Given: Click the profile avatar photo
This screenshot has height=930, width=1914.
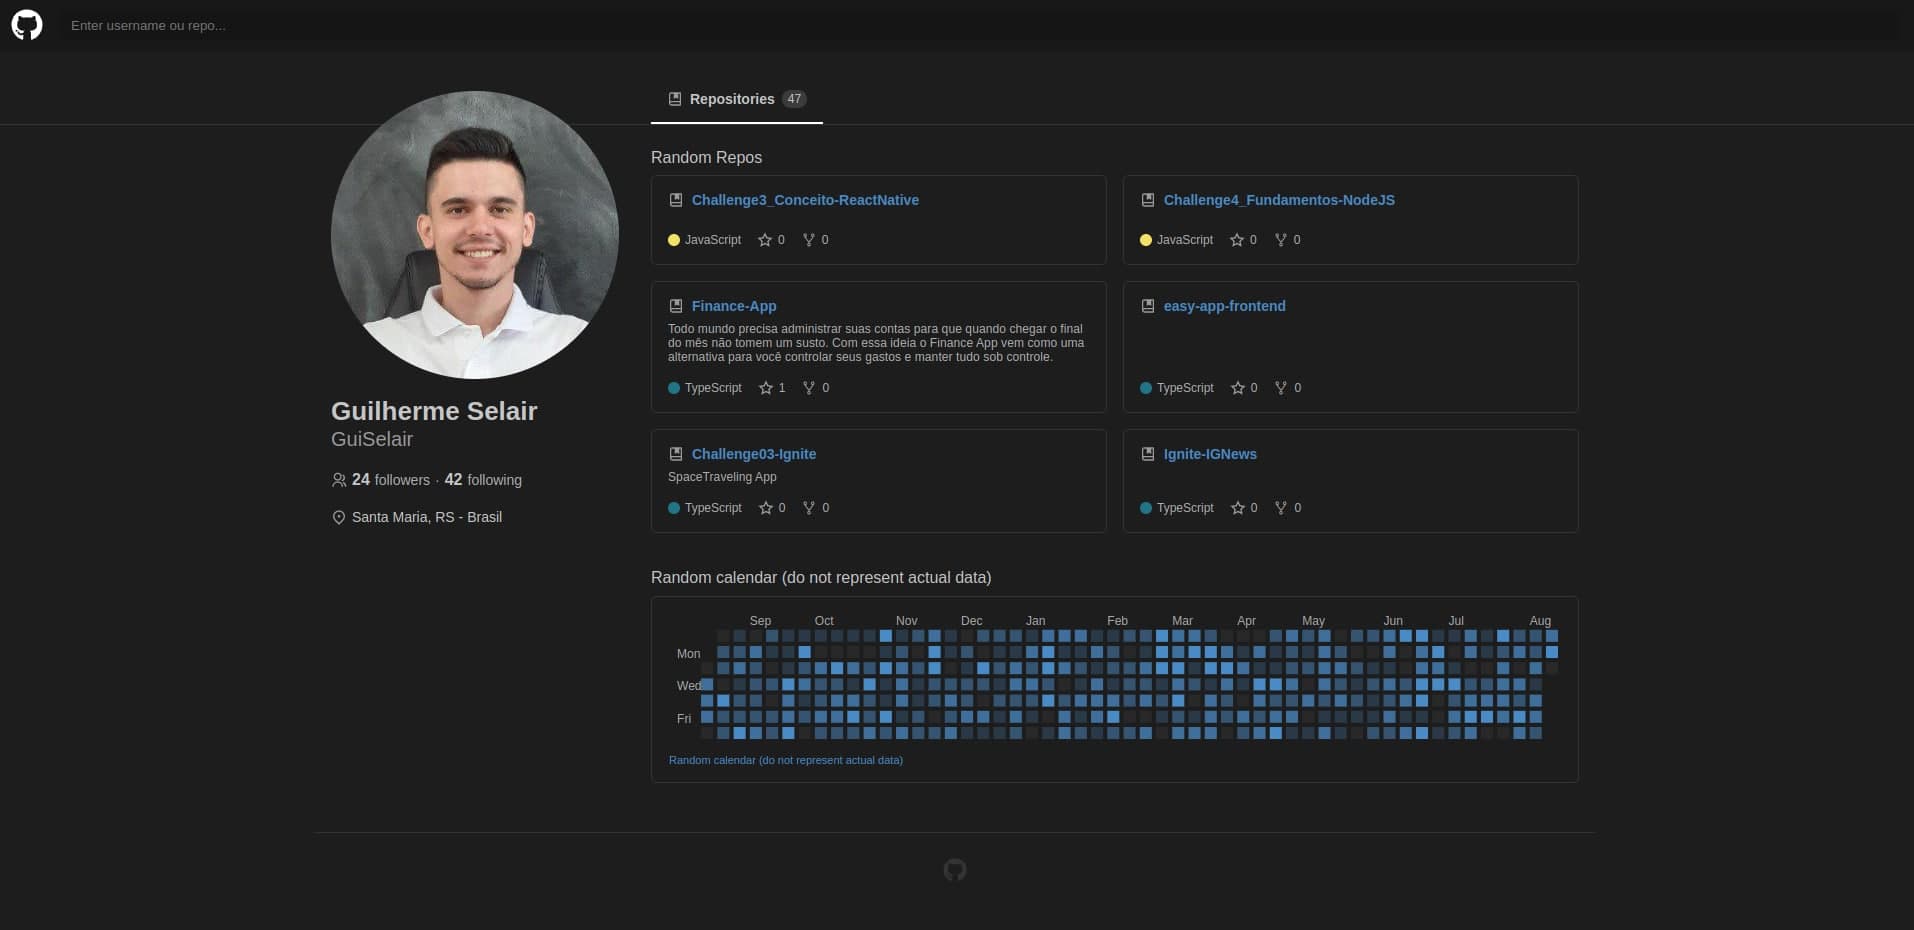Looking at the screenshot, I should [475, 235].
